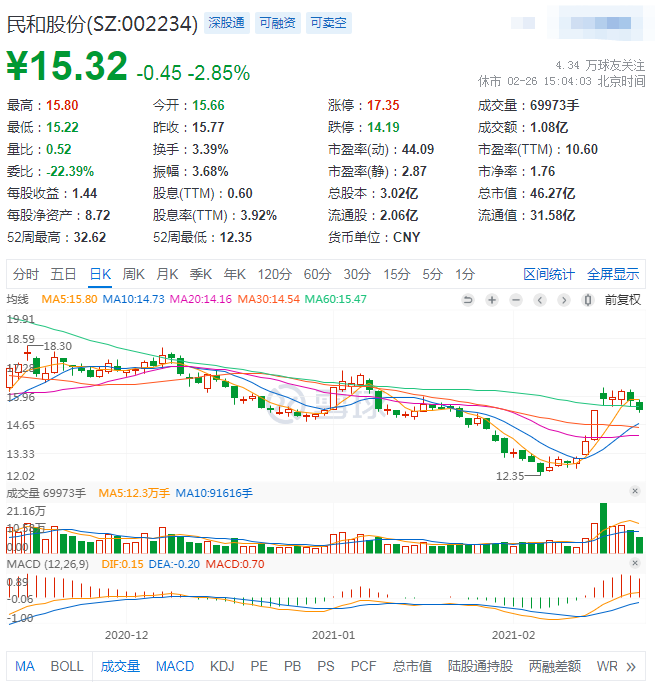Click the MA5:15.80 legend label

(x=69, y=299)
